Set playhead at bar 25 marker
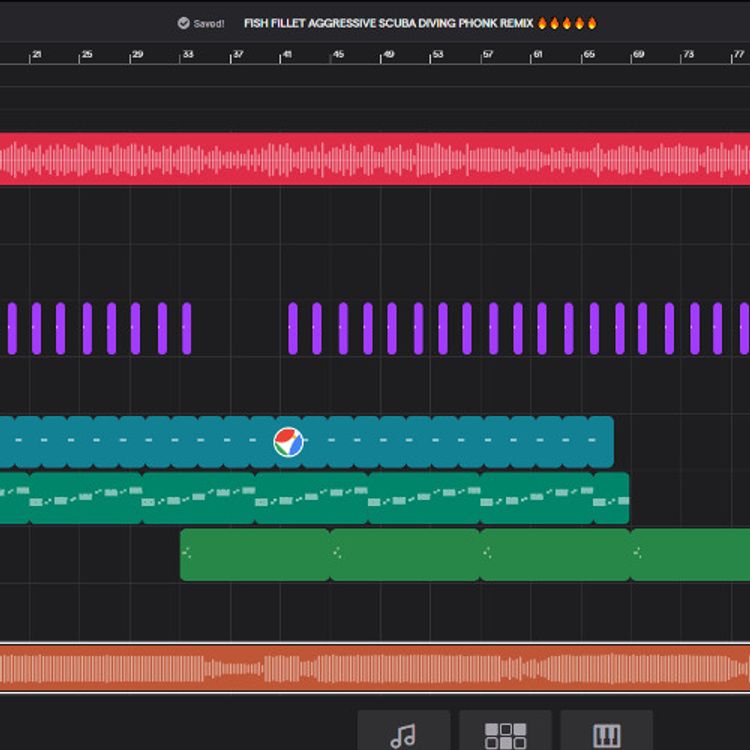The height and width of the screenshot is (750, 750). click(x=86, y=55)
